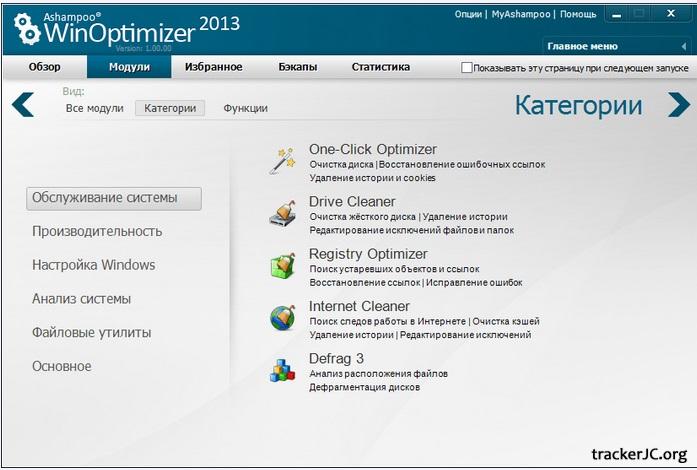Go to next view with right arrow
697x470 pixels.
[x=679, y=104]
